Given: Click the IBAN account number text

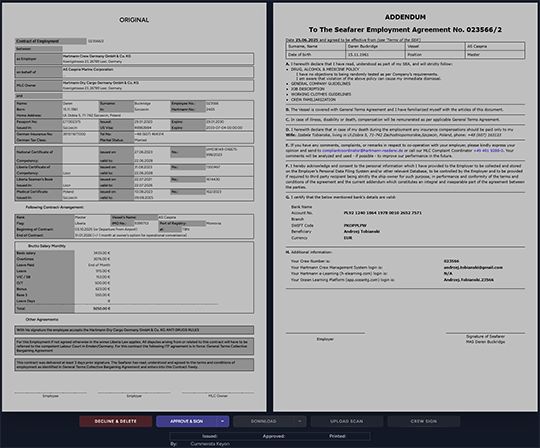Looking at the screenshot, I should tap(383, 213).
